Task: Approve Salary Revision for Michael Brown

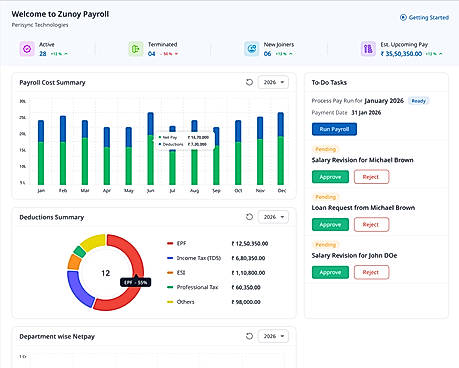Action: 330,177
